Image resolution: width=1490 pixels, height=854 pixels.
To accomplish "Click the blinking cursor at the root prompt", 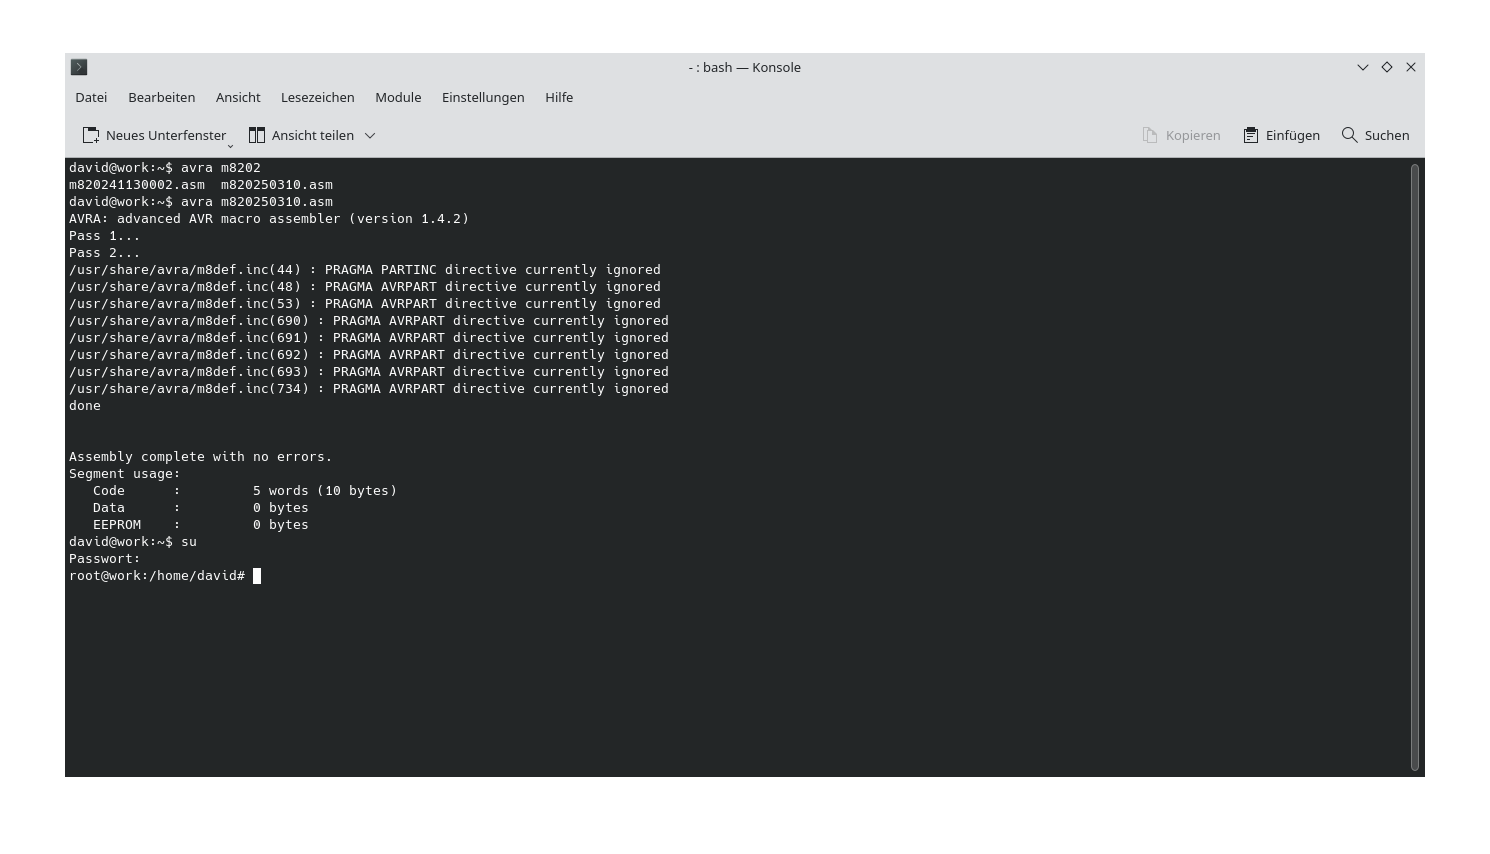I will pos(258,575).
